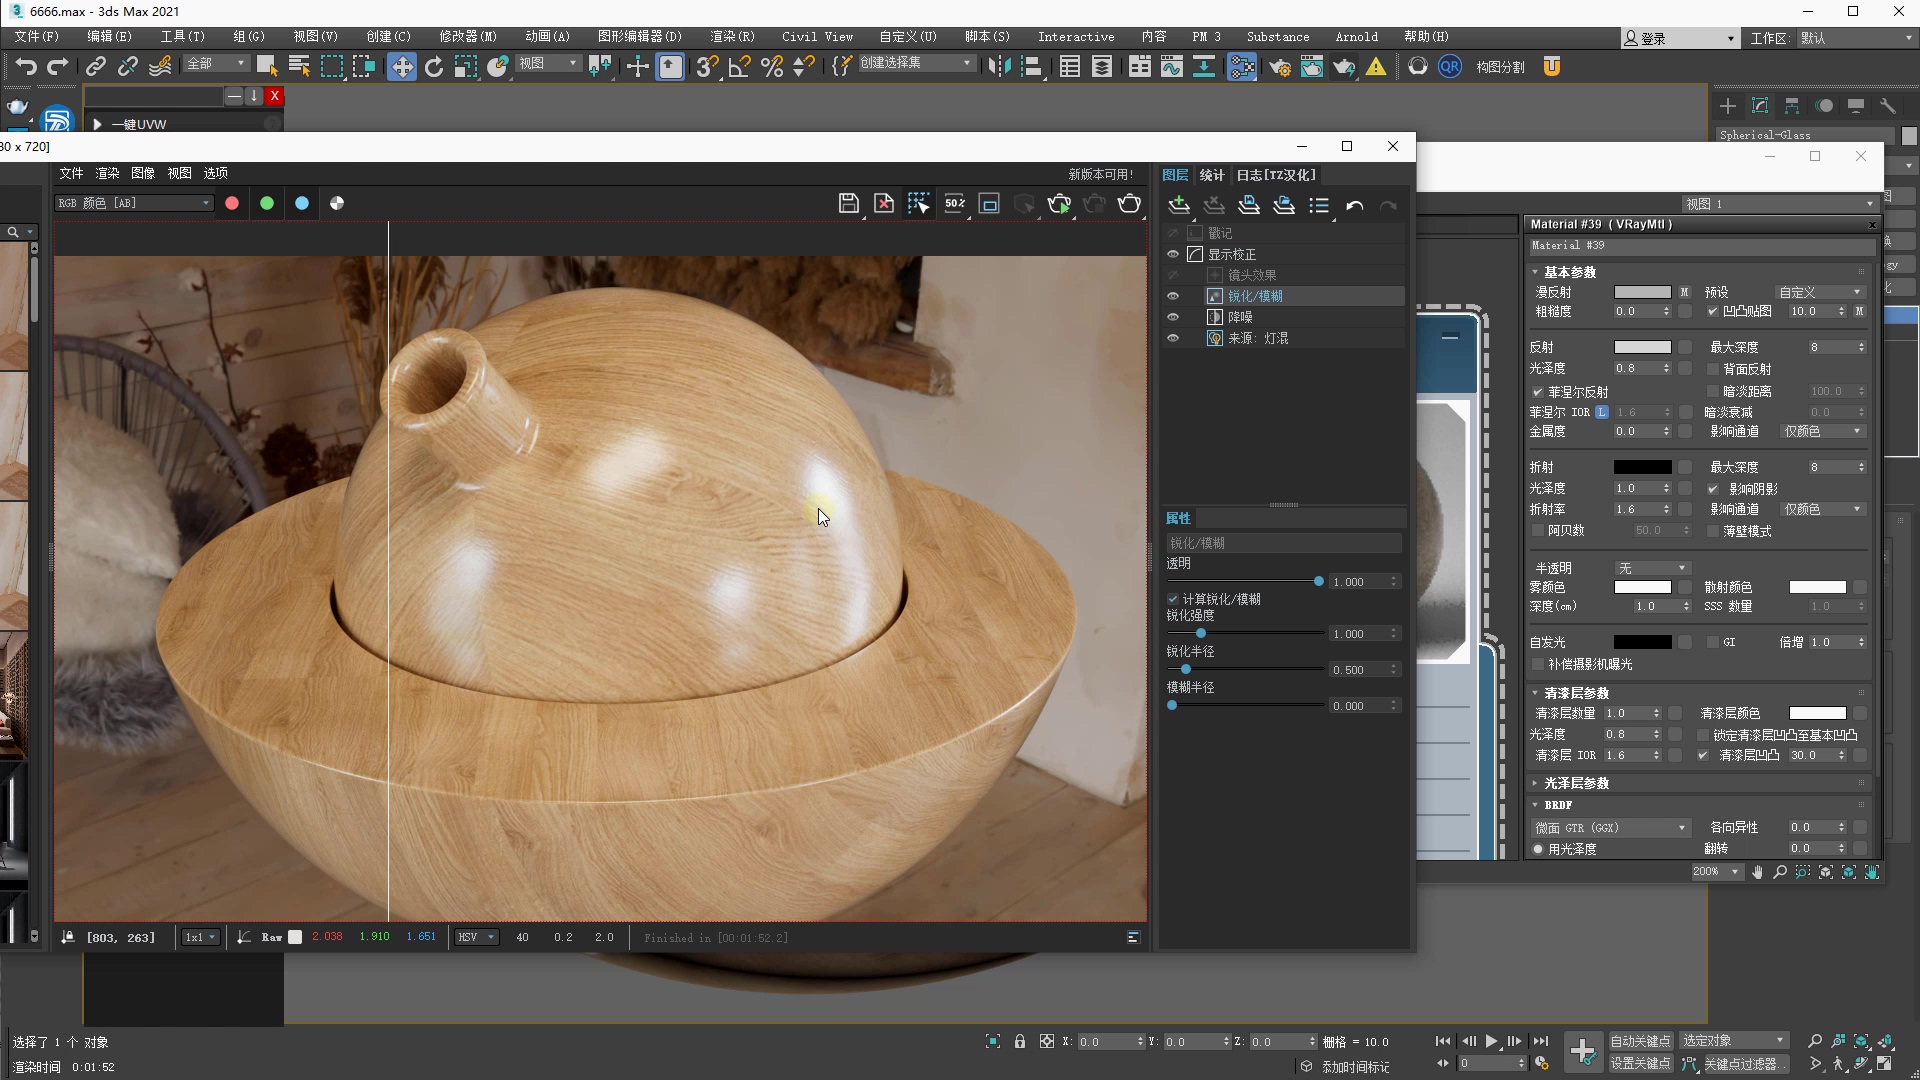Uncheck 菲涅尔反射 checkbox
This screenshot has height=1080, width=1920.
1537,392
